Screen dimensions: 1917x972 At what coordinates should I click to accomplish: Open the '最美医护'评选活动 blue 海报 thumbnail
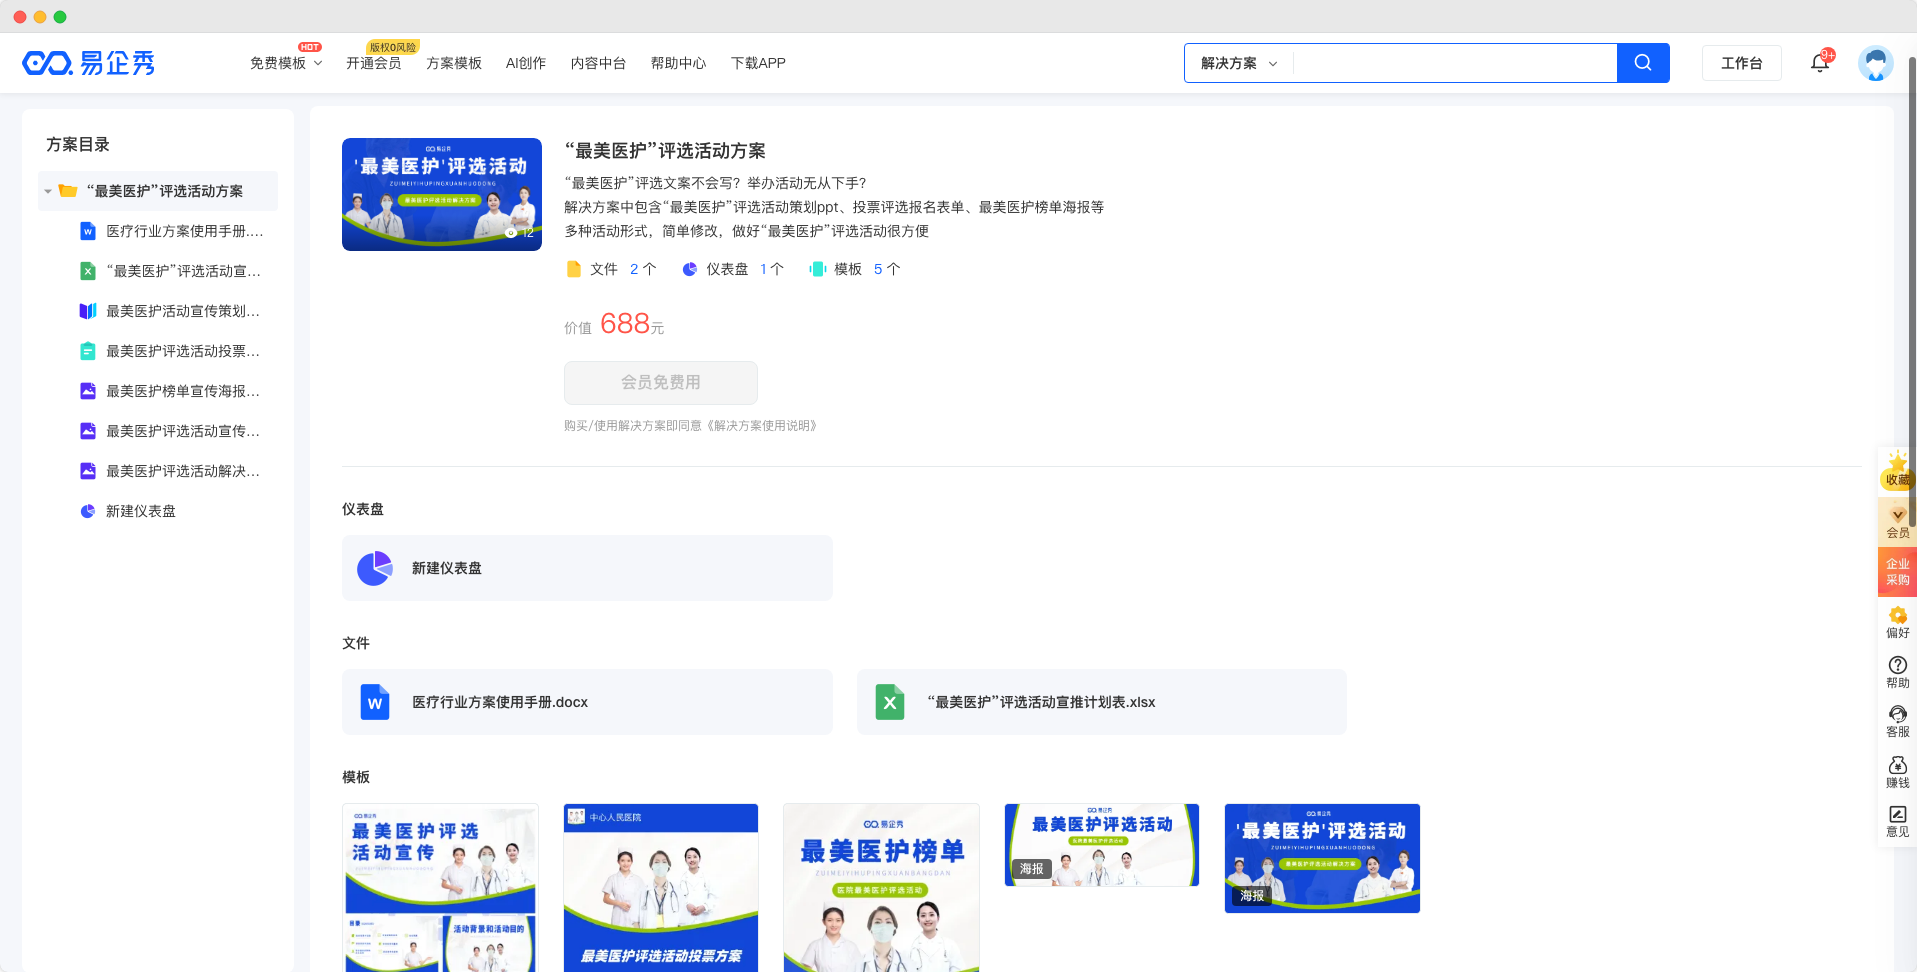tap(1322, 858)
